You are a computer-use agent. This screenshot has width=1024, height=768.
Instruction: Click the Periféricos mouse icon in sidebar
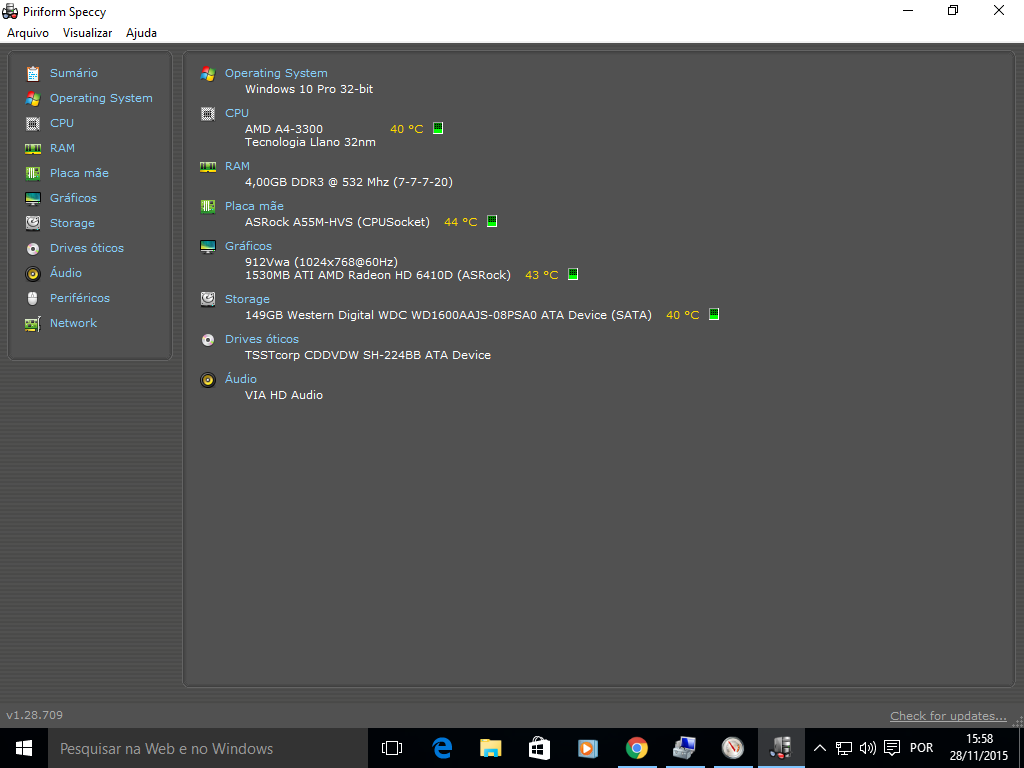pos(33,298)
